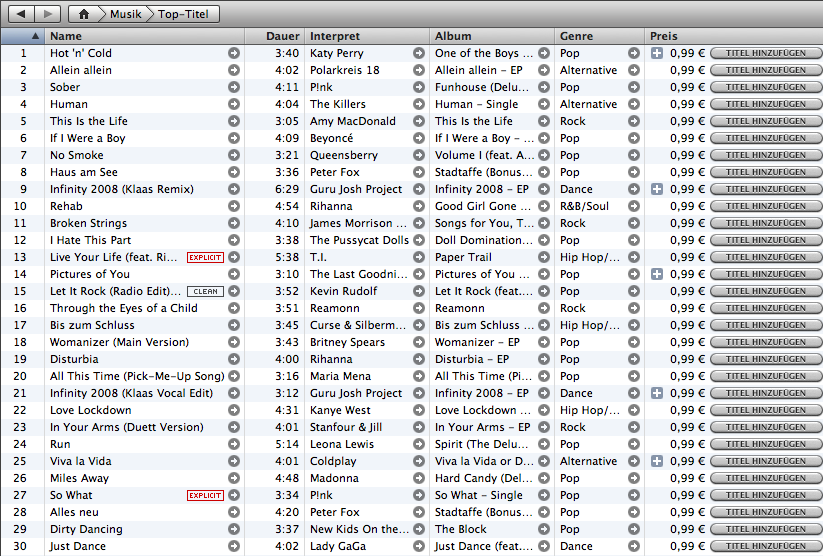Select the artist Leona Lewis
The width and height of the screenshot is (823, 556).
(342, 444)
